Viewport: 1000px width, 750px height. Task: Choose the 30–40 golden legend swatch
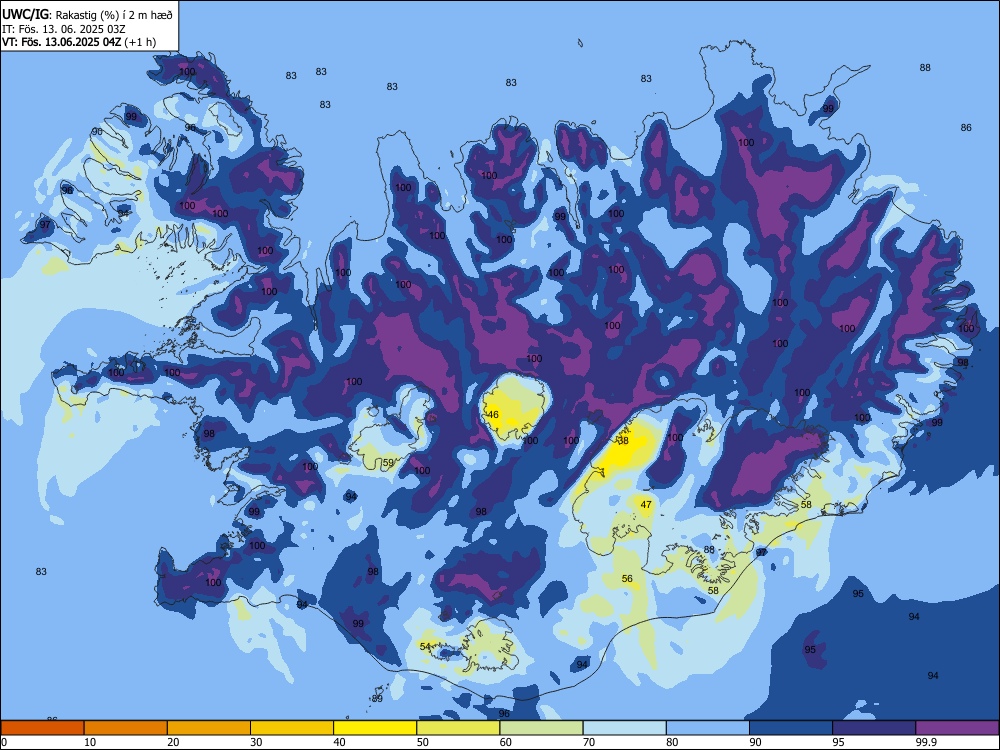coord(292,728)
